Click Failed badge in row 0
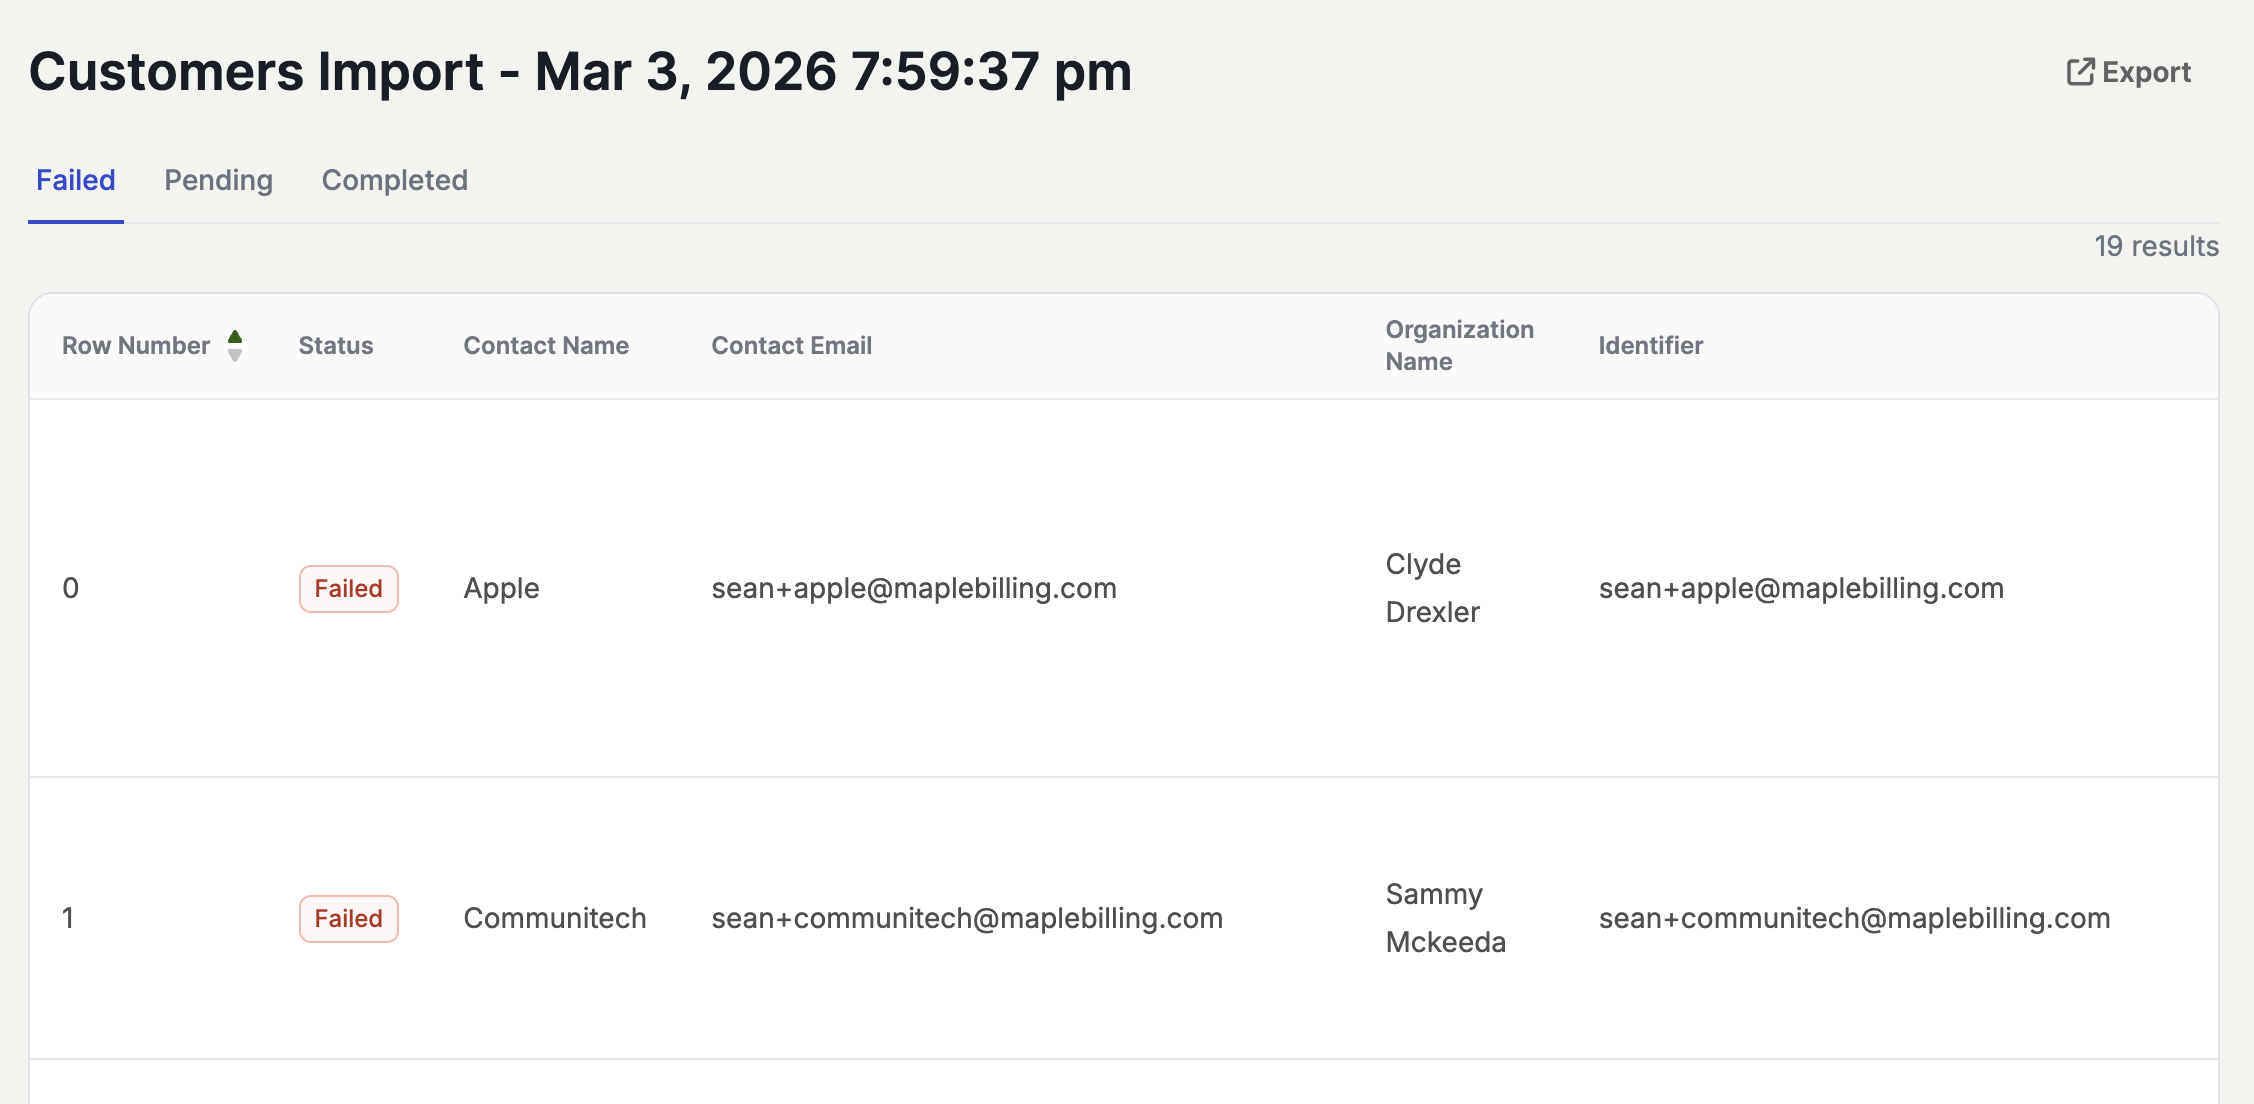This screenshot has height=1104, width=2254. pos(348,589)
